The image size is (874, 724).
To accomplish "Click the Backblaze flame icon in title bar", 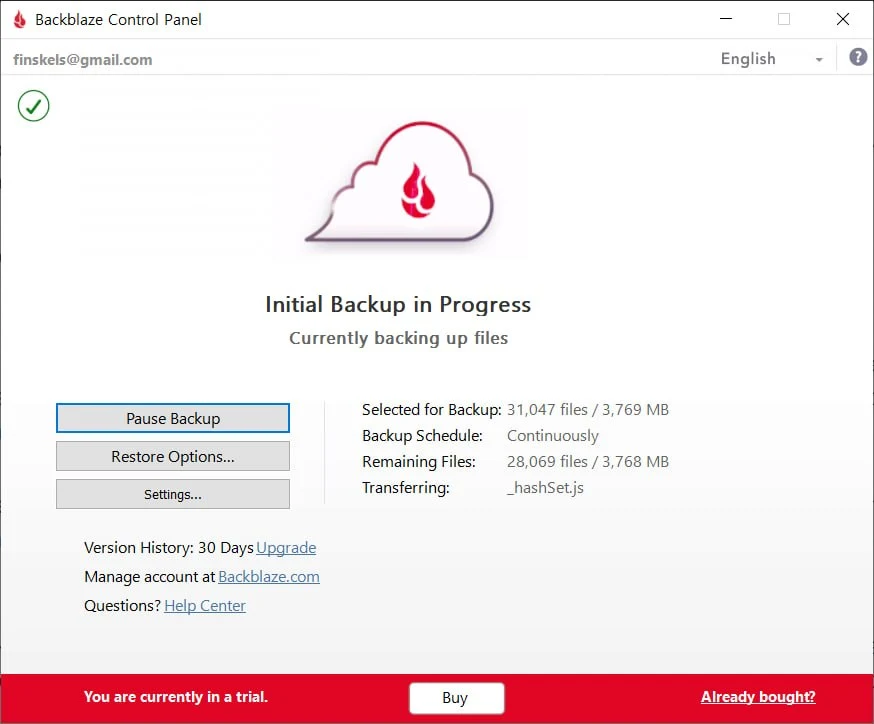I will point(20,20).
